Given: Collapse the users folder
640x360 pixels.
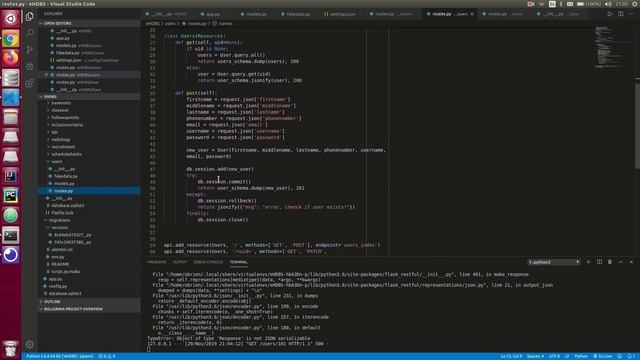Looking at the screenshot, I should (56, 162).
